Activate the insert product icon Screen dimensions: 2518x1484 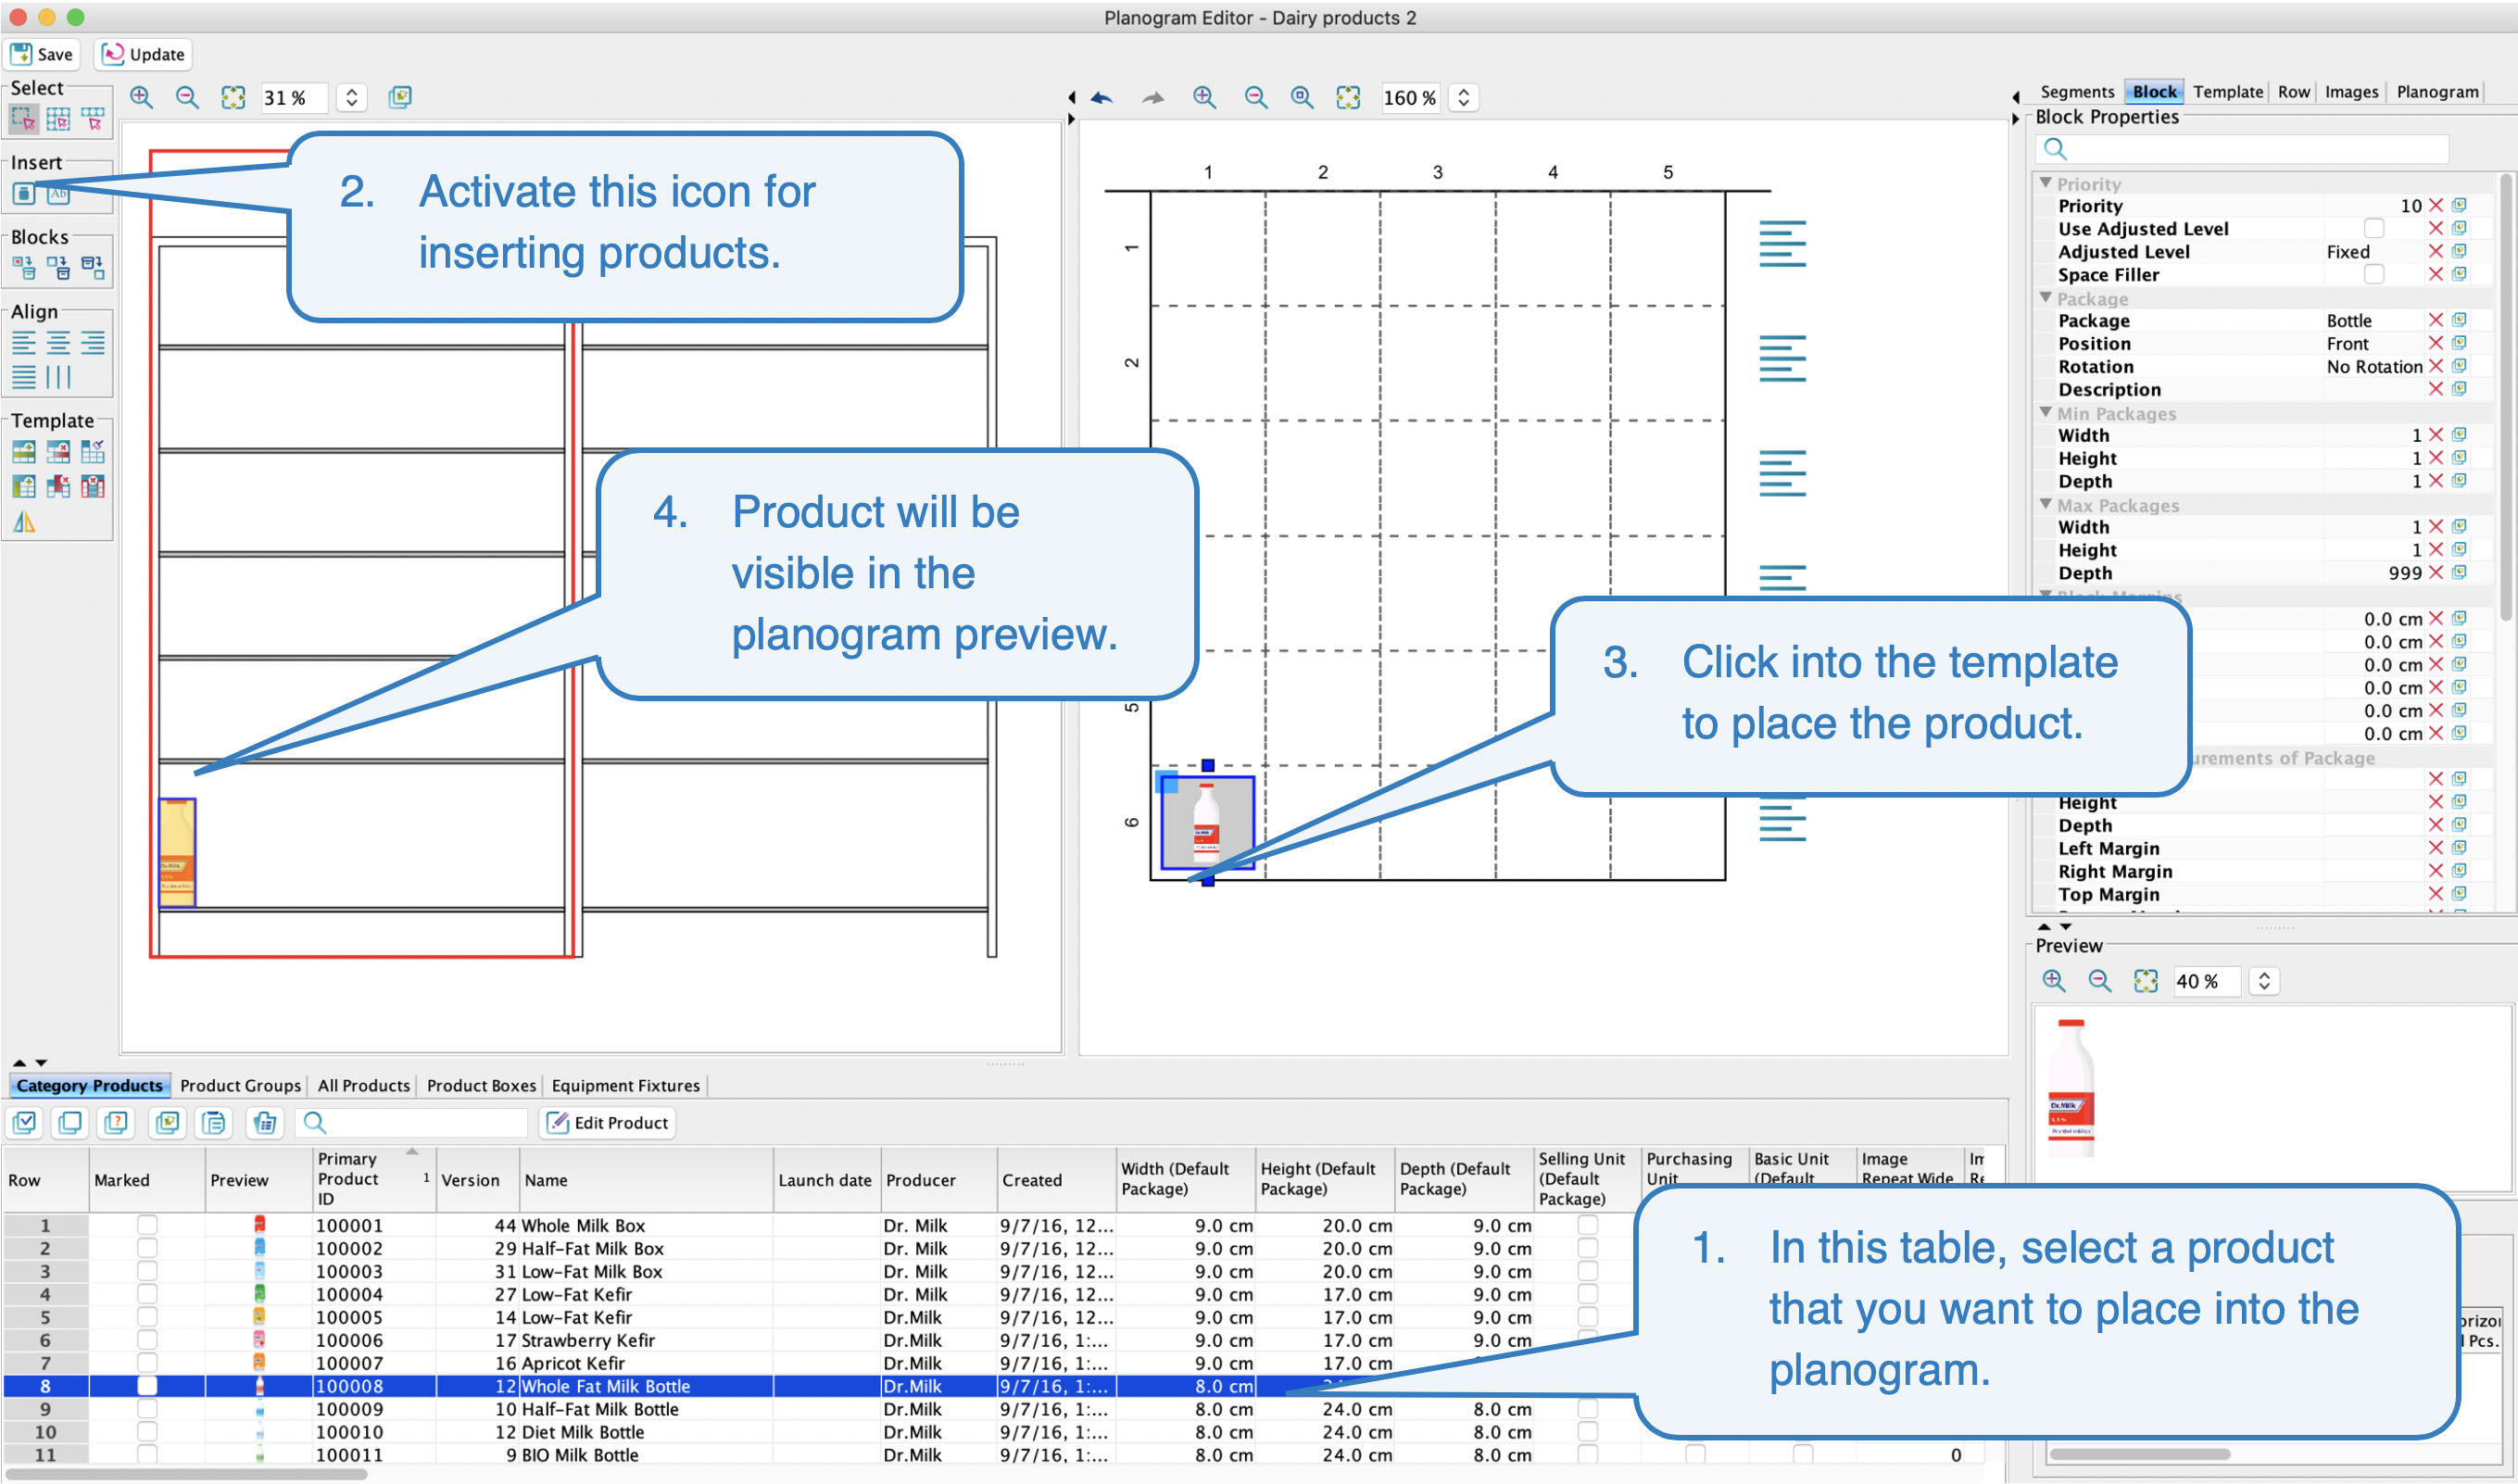click(x=24, y=194)
